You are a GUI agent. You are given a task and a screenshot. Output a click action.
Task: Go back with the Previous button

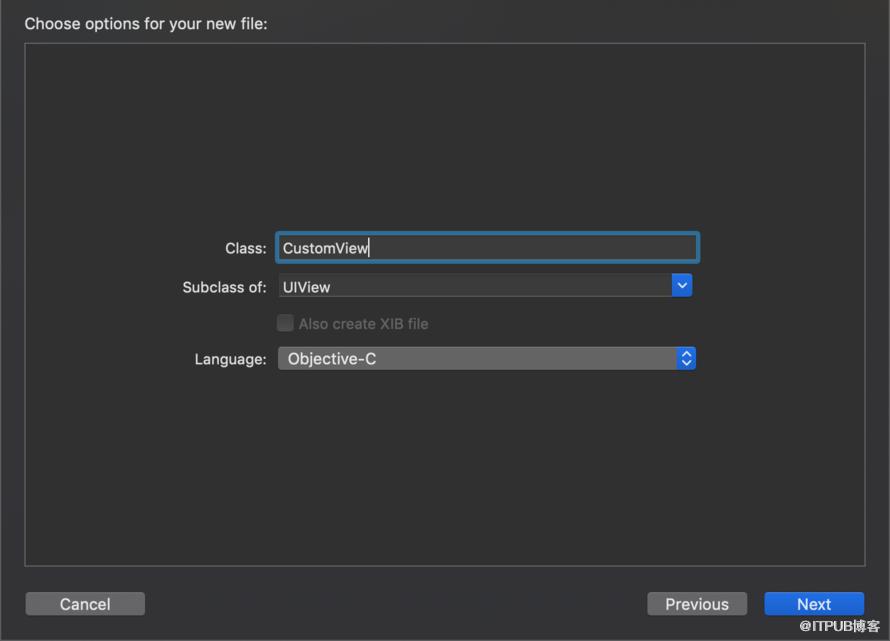pyautogui.click(x=697, y=604)
